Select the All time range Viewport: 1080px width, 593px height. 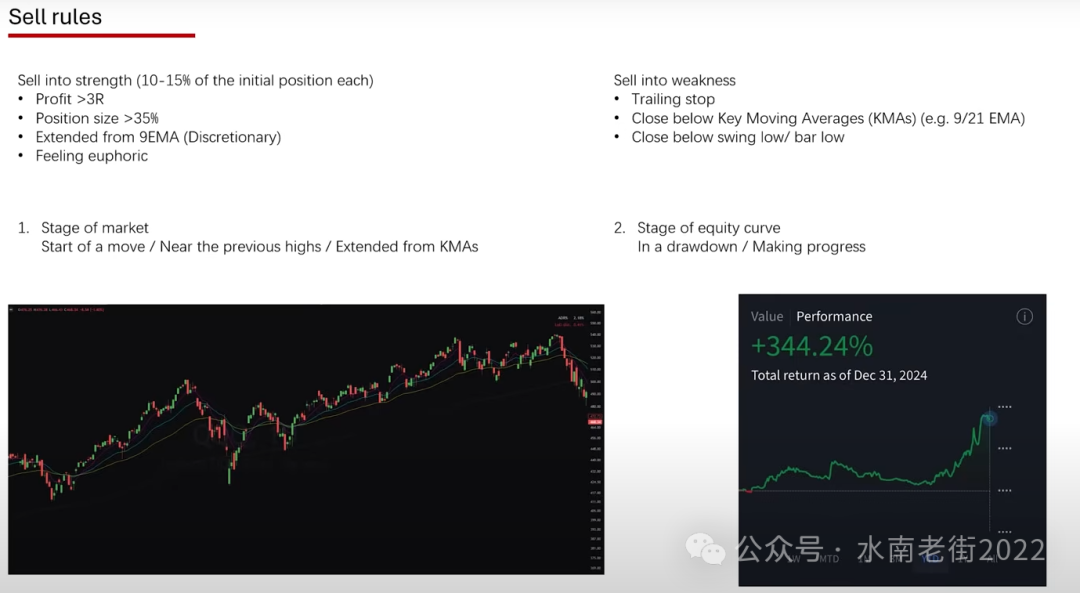click(x=992, y=559)
